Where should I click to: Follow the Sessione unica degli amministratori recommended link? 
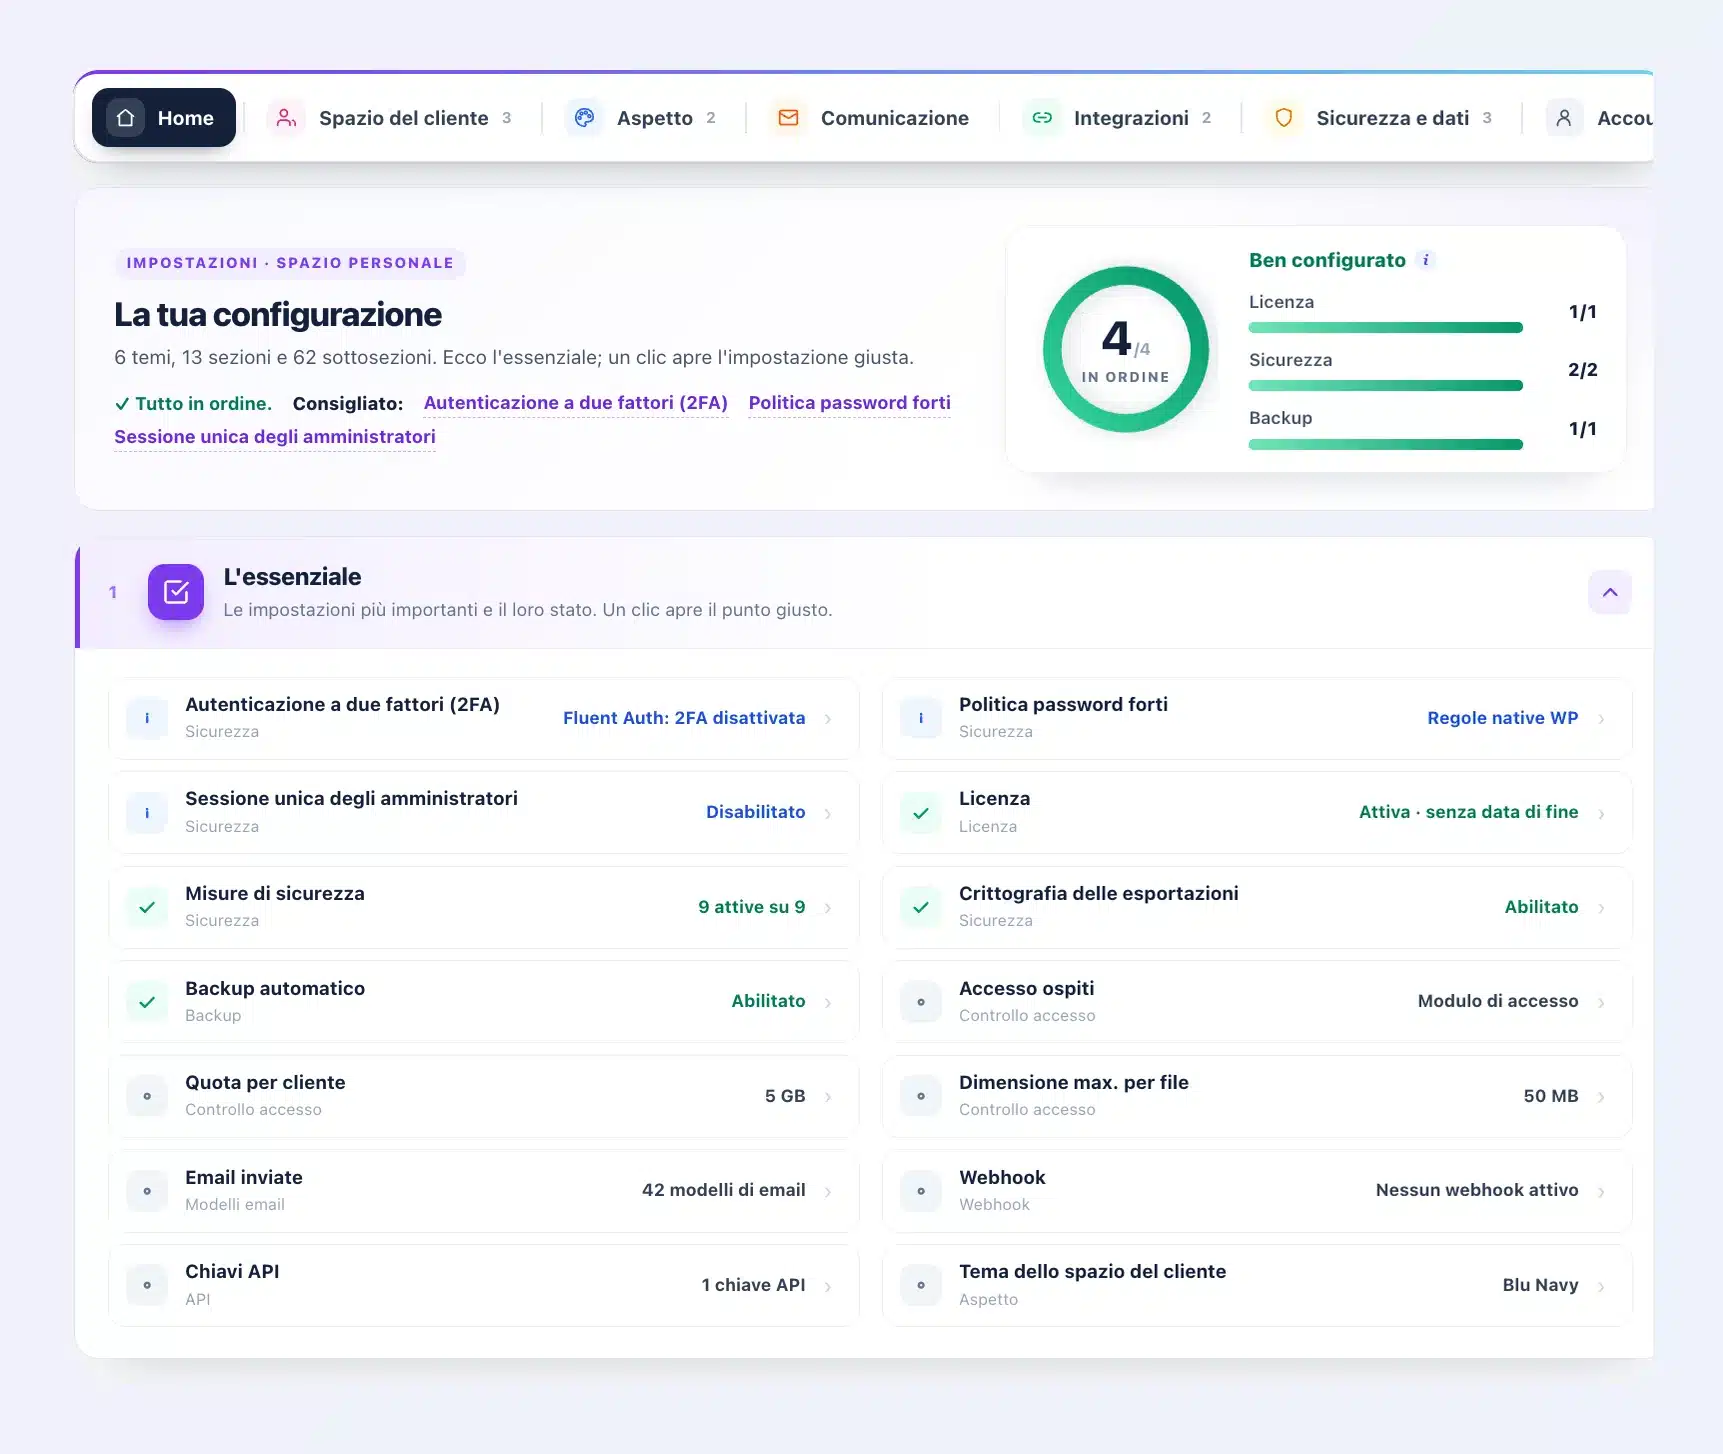pyautogui.click(x=275, y=437)
